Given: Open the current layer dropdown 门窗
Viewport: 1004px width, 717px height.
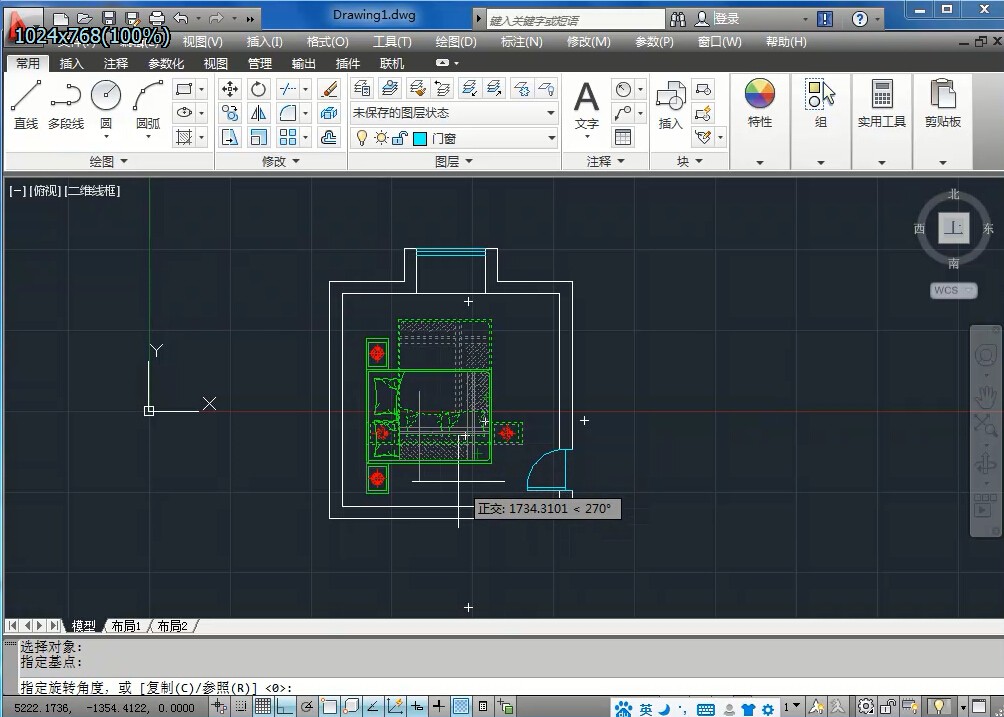Looking at the screenshot, I should pyautogui.click(x=454, y=138).
